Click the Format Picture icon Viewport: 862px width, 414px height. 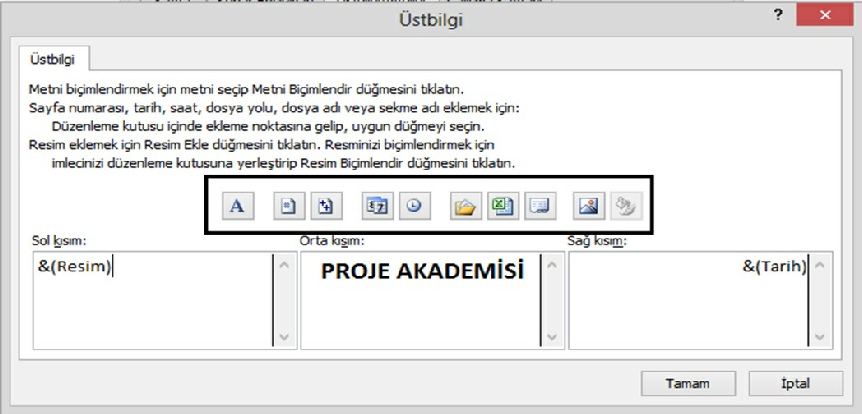(627, 206)
